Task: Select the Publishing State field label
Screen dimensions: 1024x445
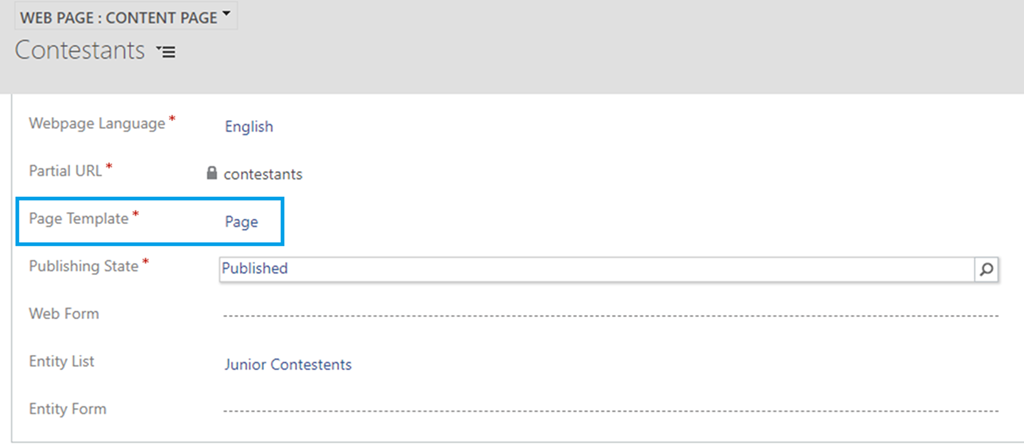Action: [84, 266]
